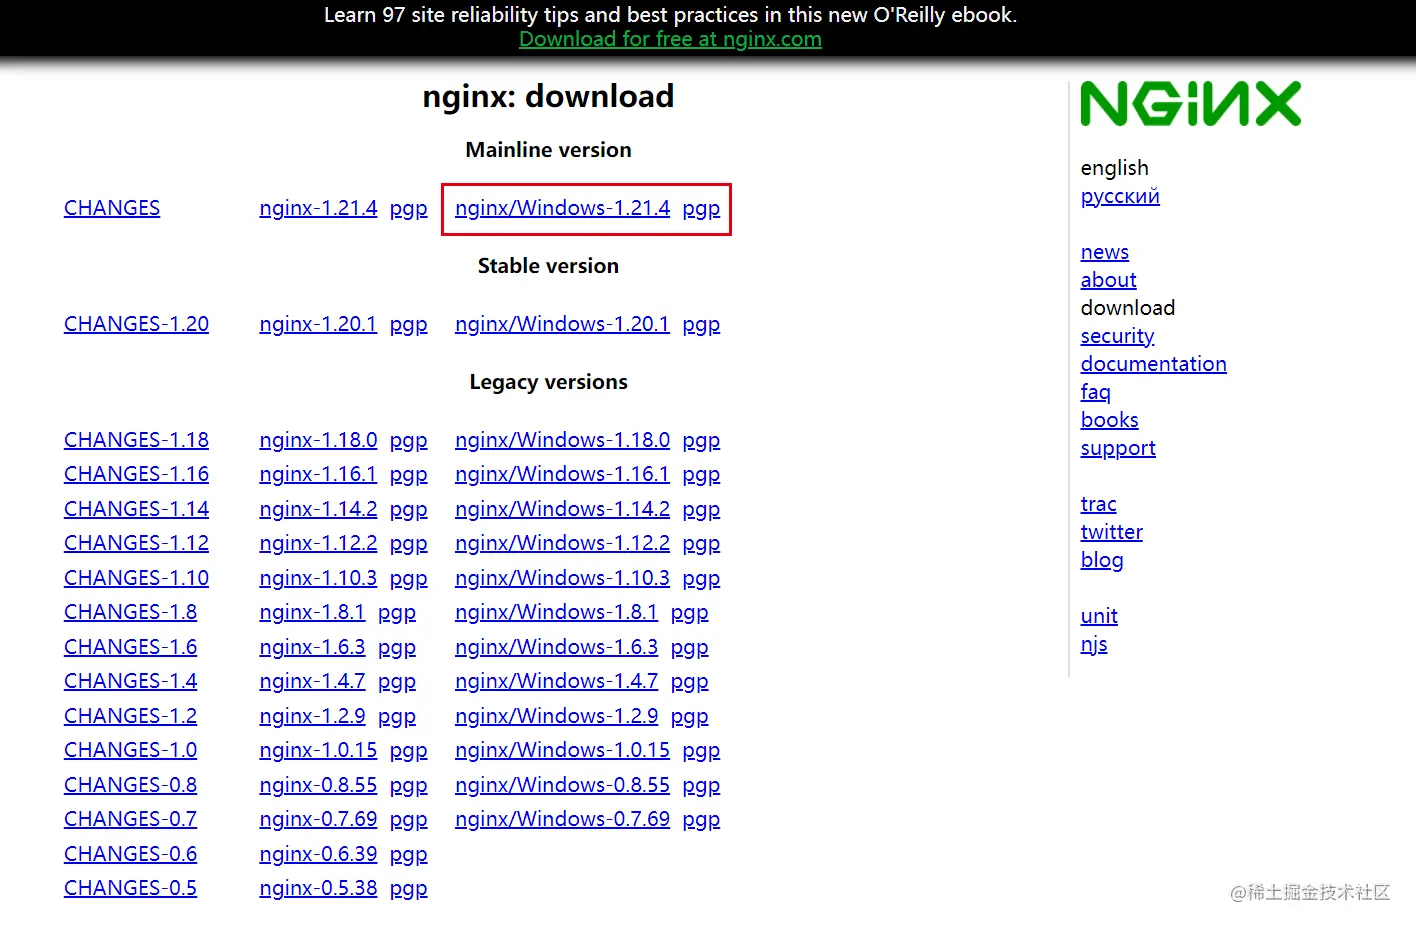
Task: Open pgp signature for nginx/Windows-1.14.2
Action: click(x=701, y=510)
